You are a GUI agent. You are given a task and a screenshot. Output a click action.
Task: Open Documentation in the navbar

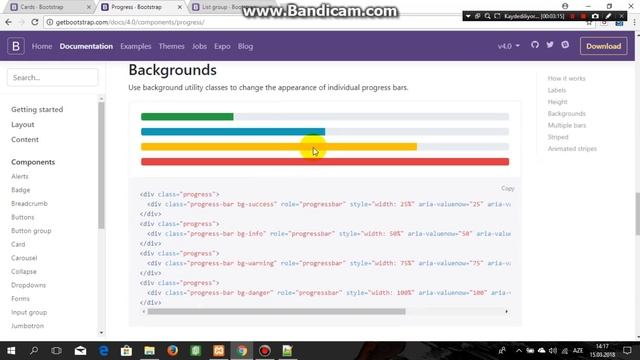pyautogui.click(x=86, y=46)
